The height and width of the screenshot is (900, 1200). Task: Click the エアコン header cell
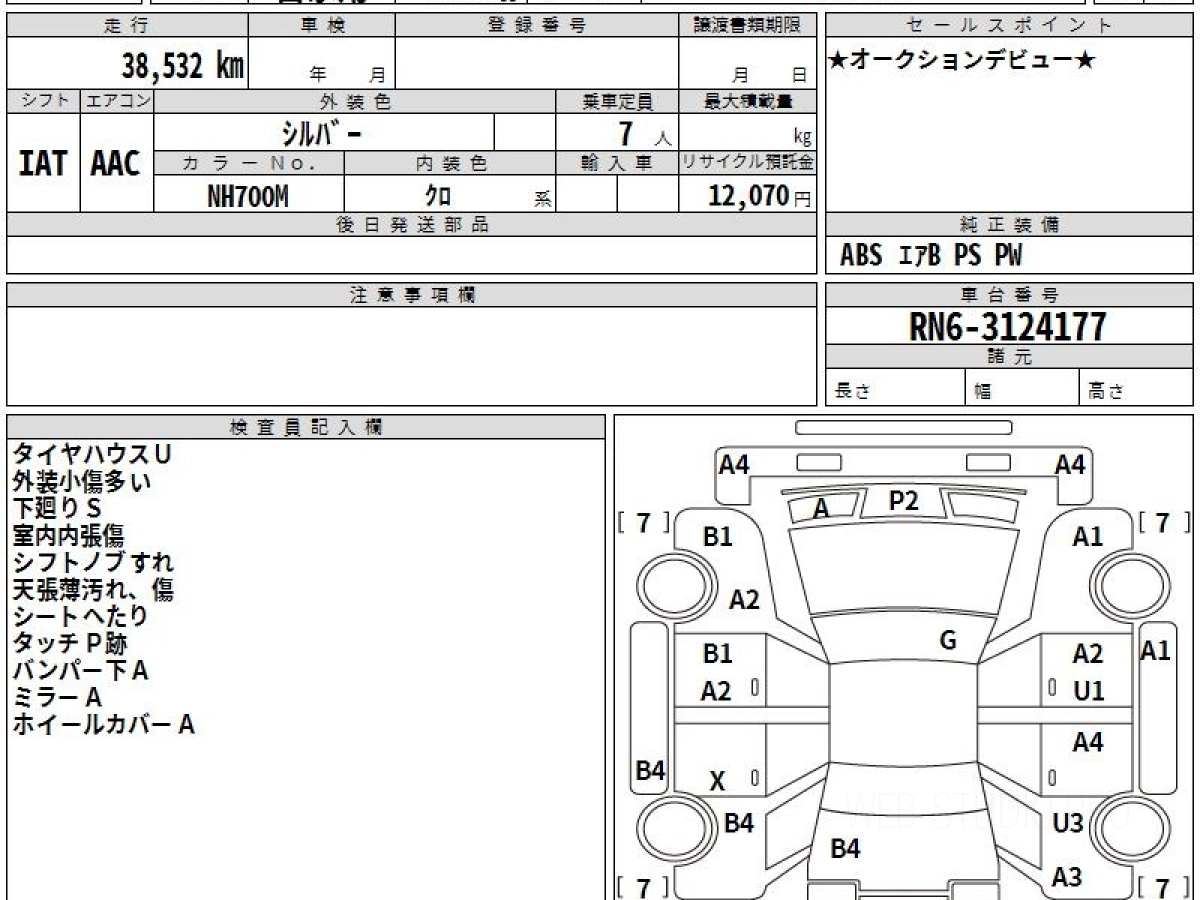117,101
